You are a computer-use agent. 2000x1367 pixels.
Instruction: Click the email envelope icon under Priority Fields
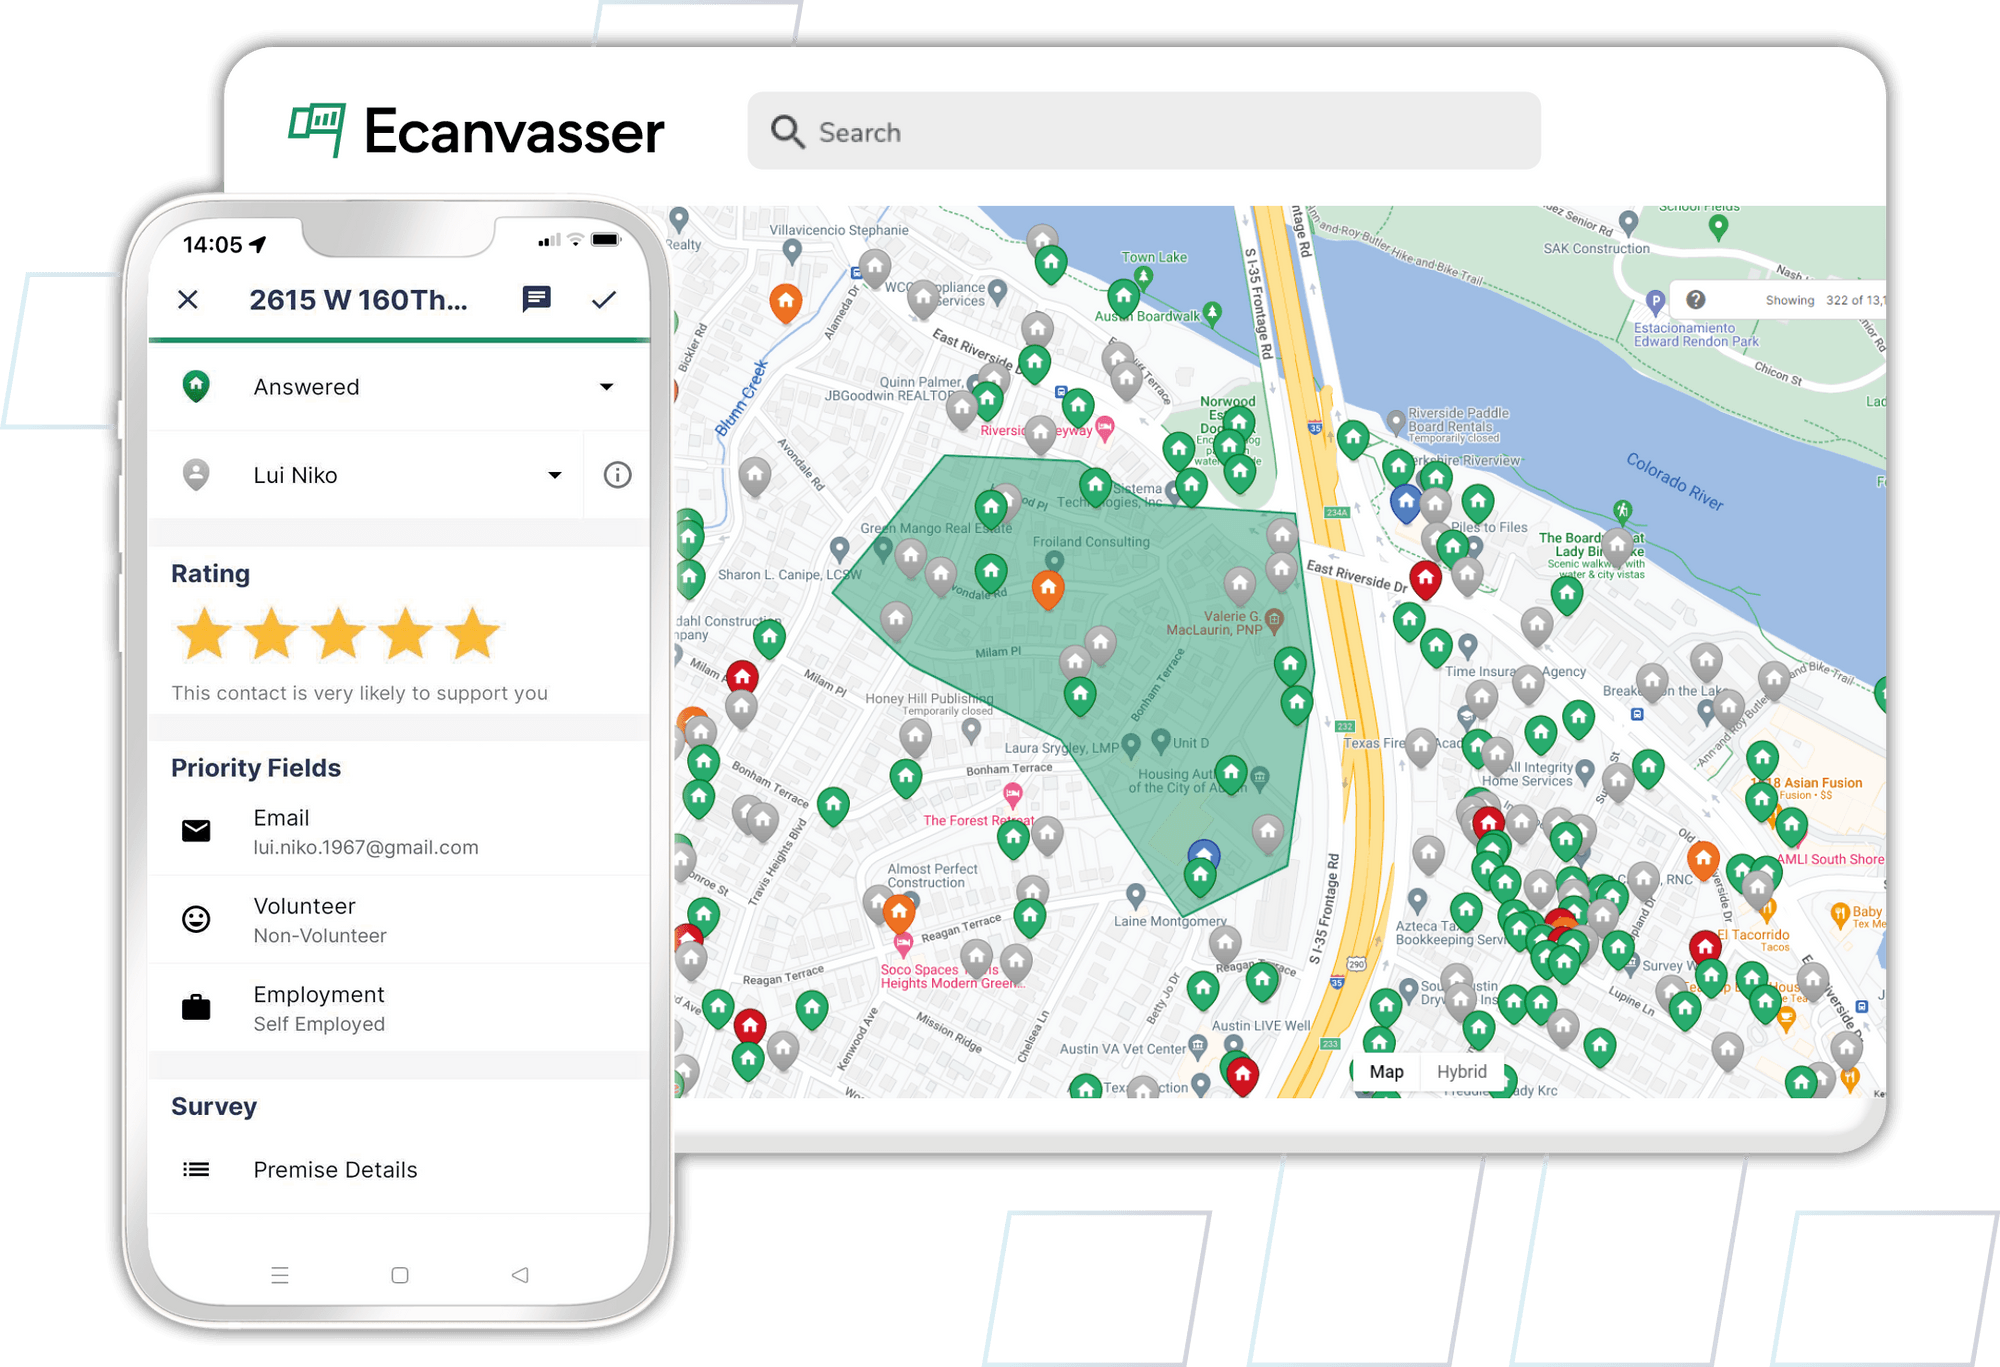pyautogui.click(x=196, y=830)
